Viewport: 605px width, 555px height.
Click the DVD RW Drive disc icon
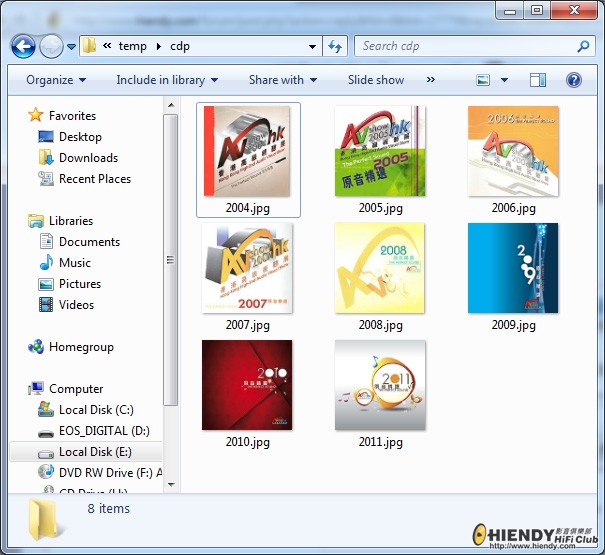tap(46, 472)
